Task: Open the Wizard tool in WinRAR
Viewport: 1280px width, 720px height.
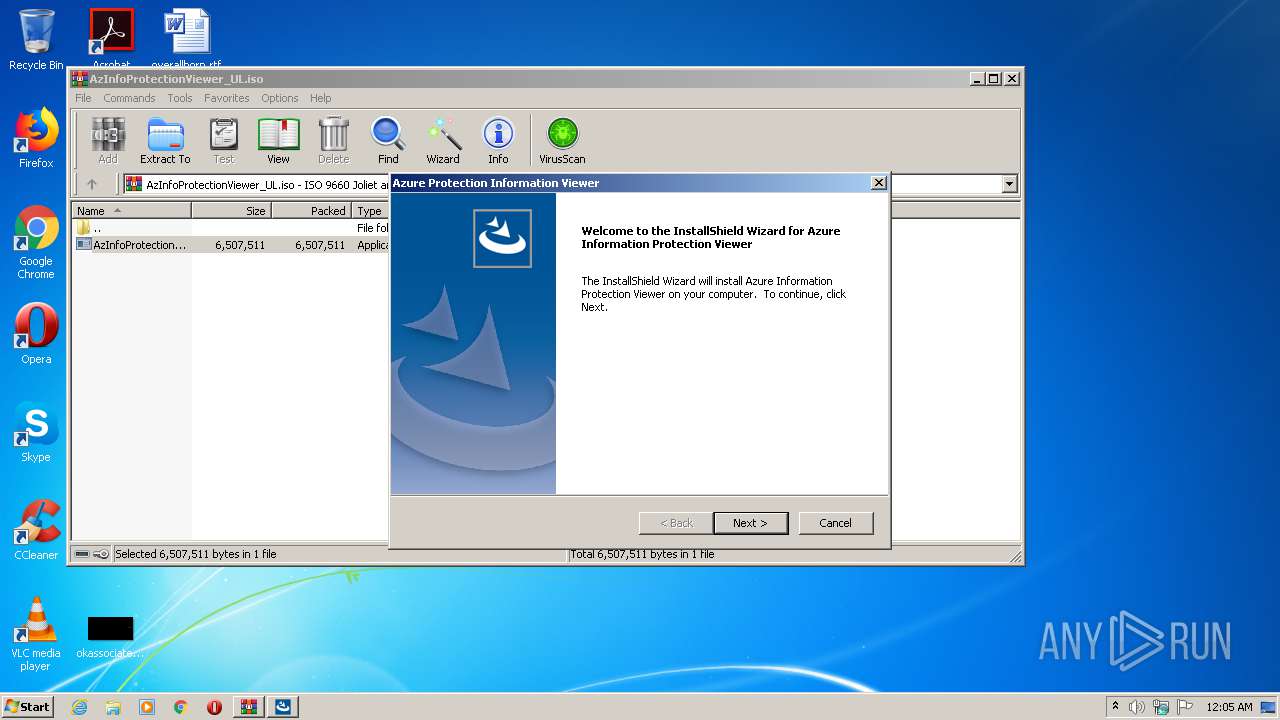Action: point(443,141)
